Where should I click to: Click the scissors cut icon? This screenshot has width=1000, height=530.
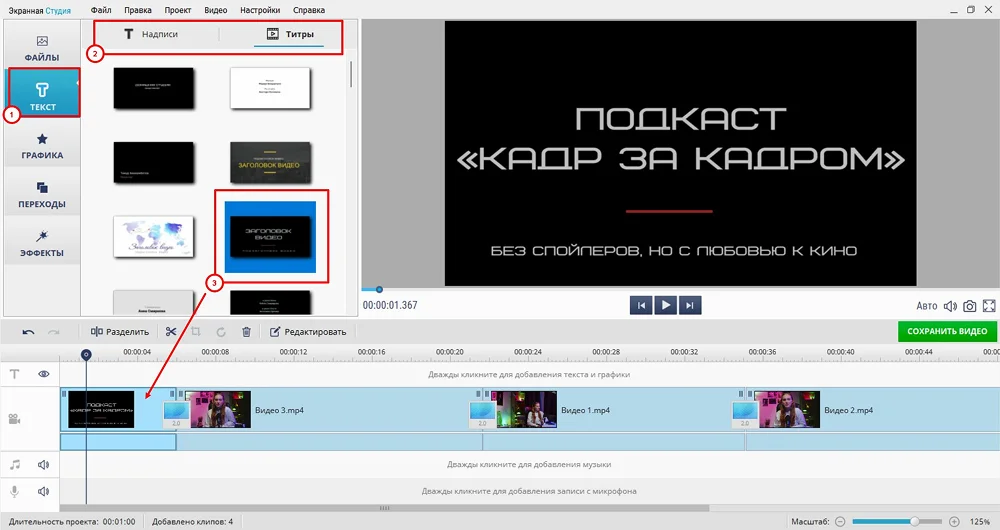point(170,332)
